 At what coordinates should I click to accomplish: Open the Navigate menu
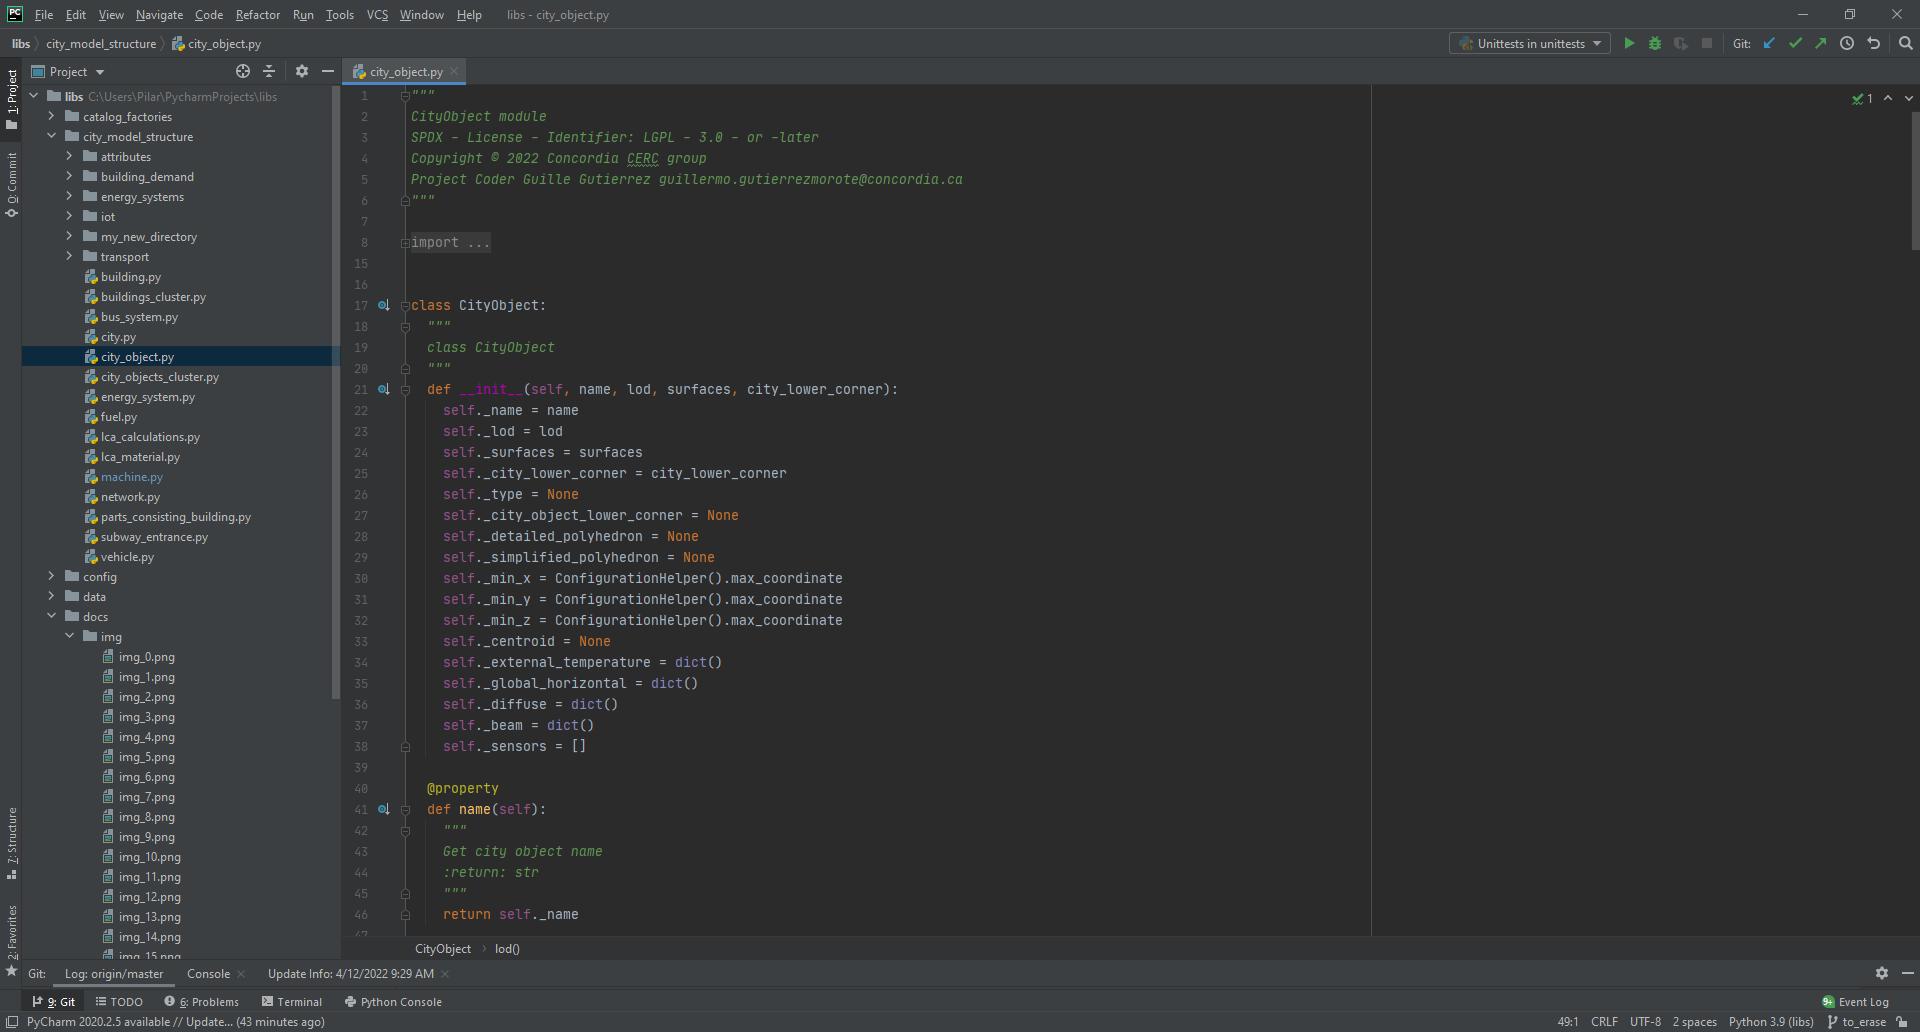point(159,14)
